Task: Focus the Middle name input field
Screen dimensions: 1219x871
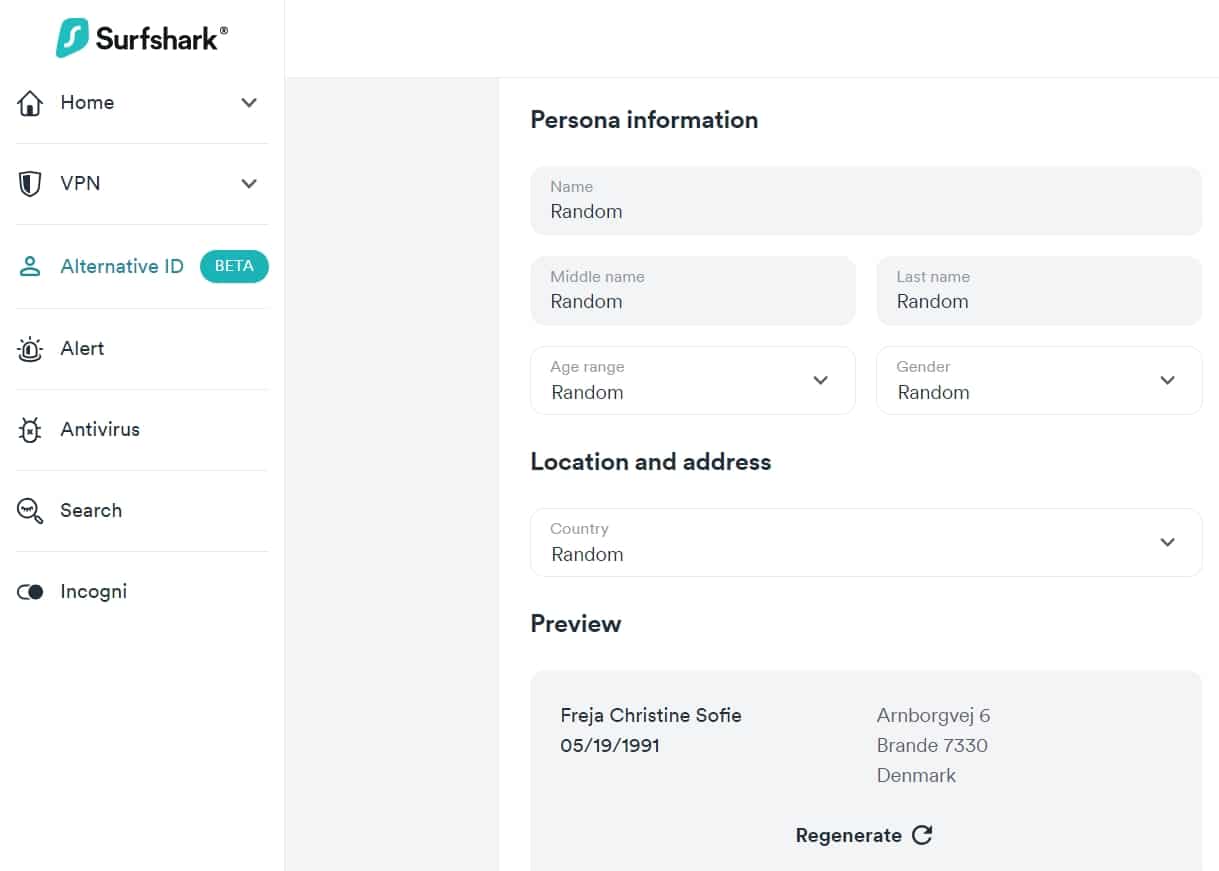Action: (x=693, y=290)
